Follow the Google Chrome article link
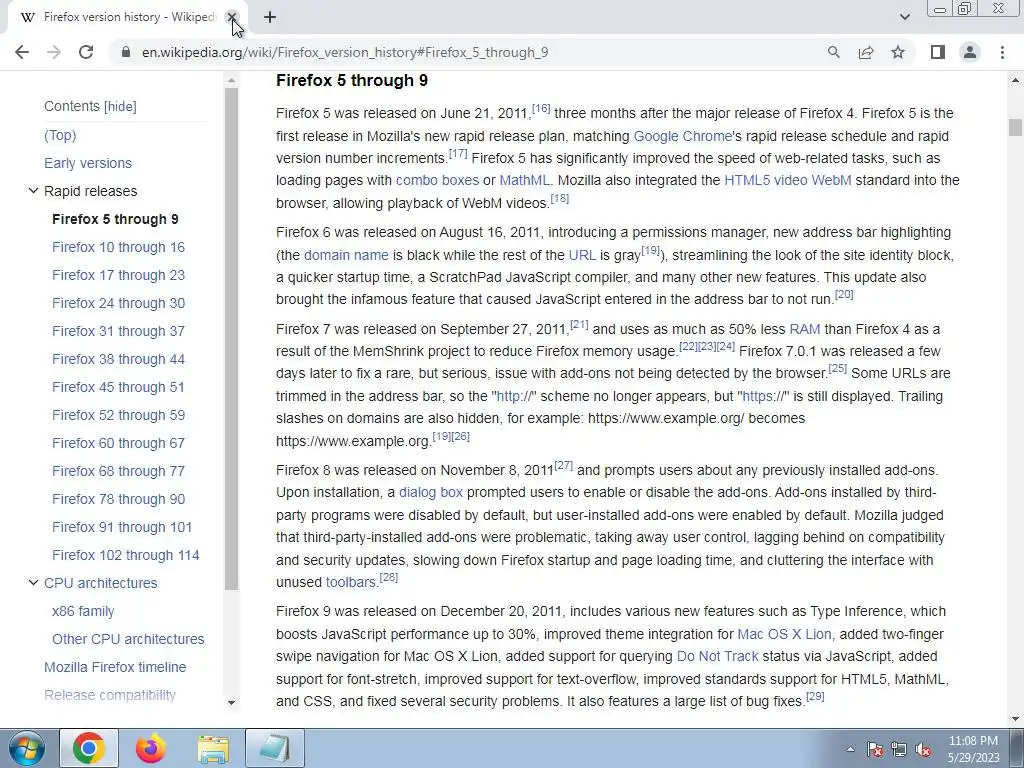 point(682,136)
